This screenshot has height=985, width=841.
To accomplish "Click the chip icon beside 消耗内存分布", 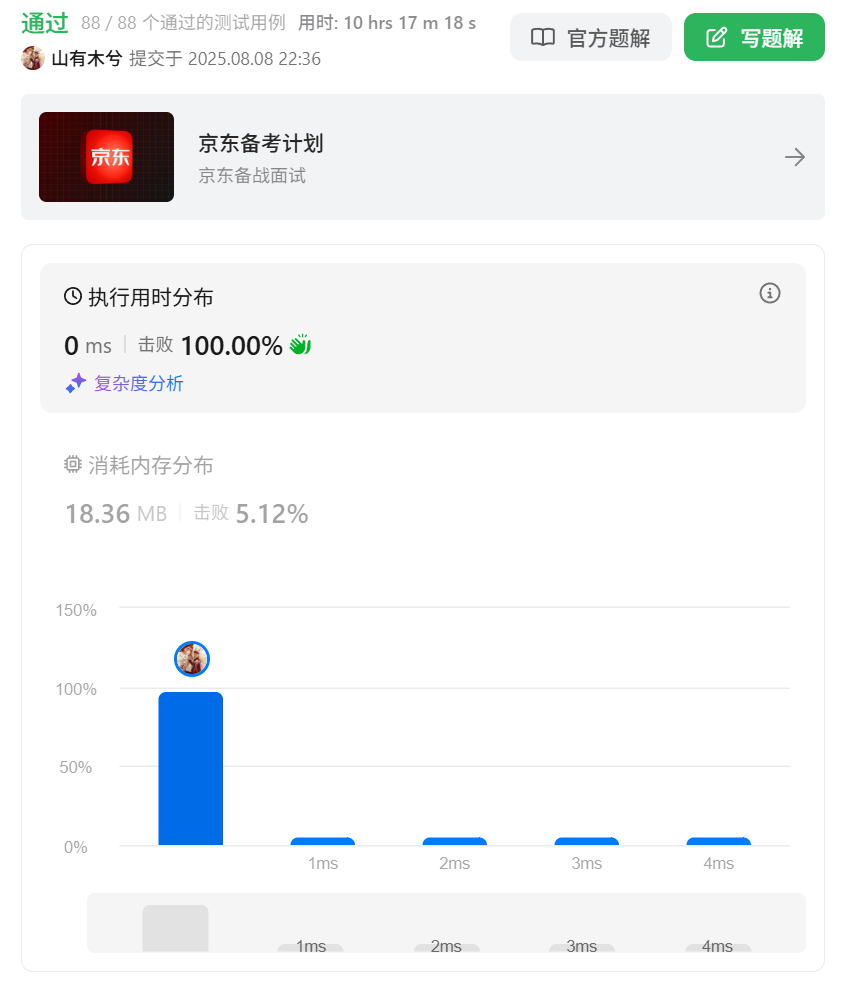I will coord(73,465).
